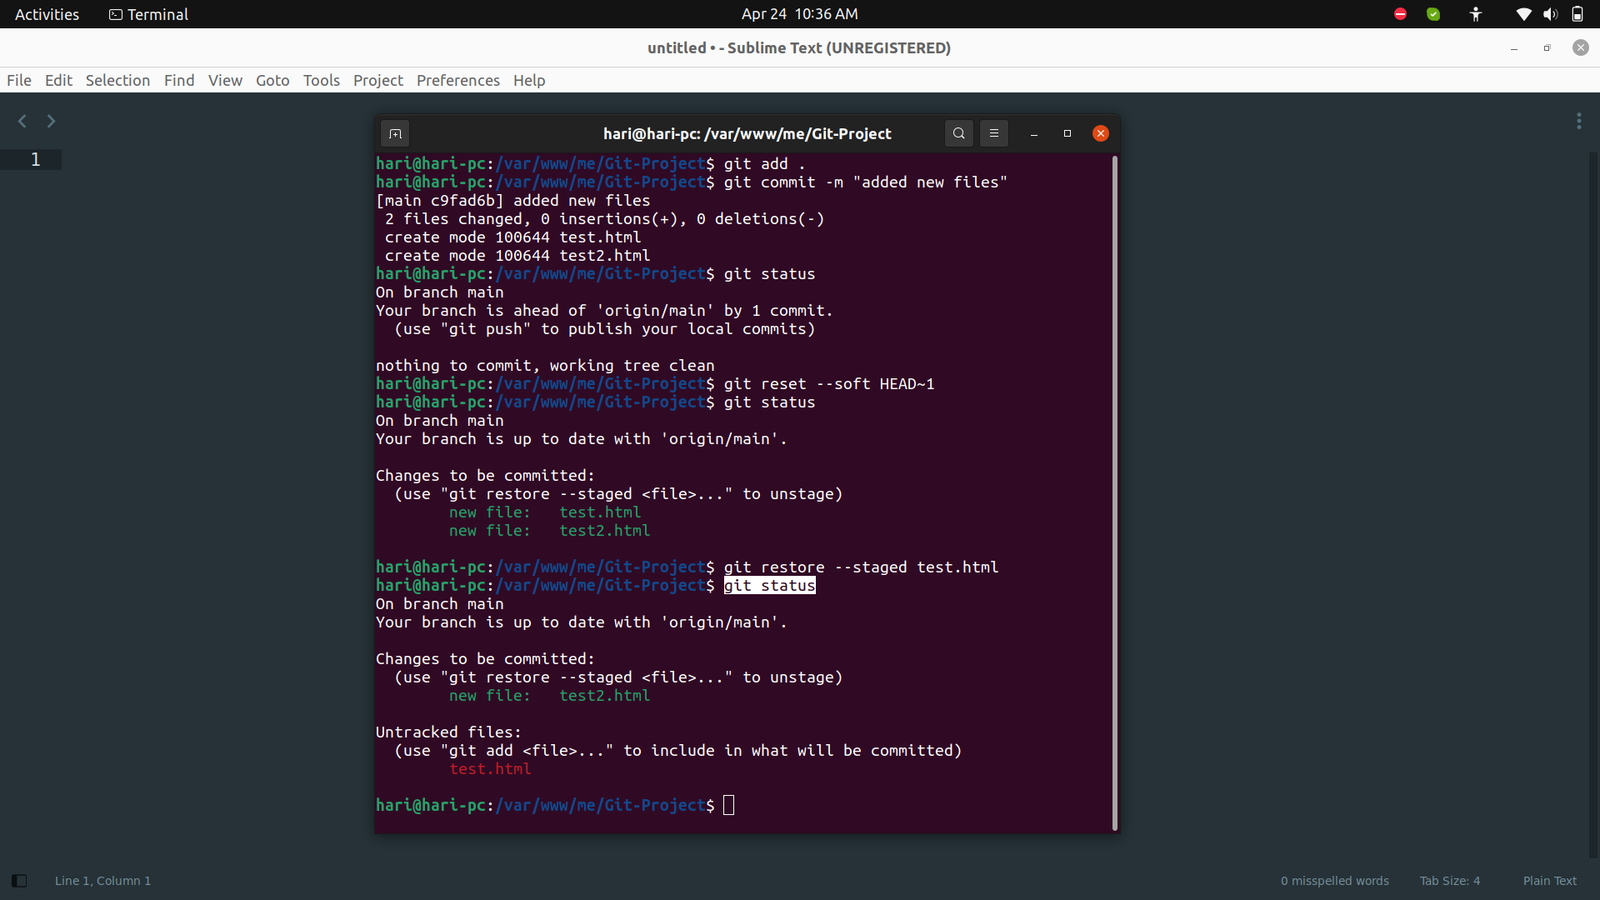Click the 0 misspelled words status

click(1334, 881)
